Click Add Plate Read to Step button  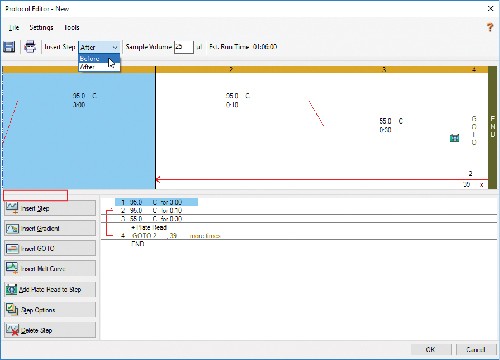coord(50,289)
